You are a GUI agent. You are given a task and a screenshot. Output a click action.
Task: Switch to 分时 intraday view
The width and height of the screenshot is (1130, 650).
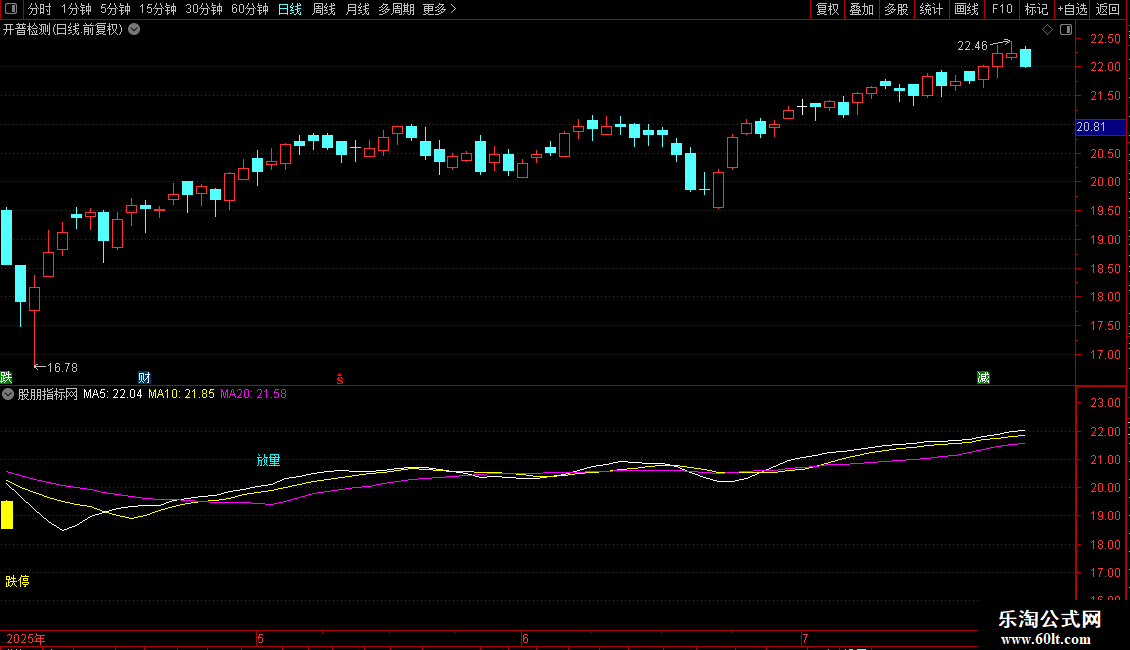click(x=40, y=9)
